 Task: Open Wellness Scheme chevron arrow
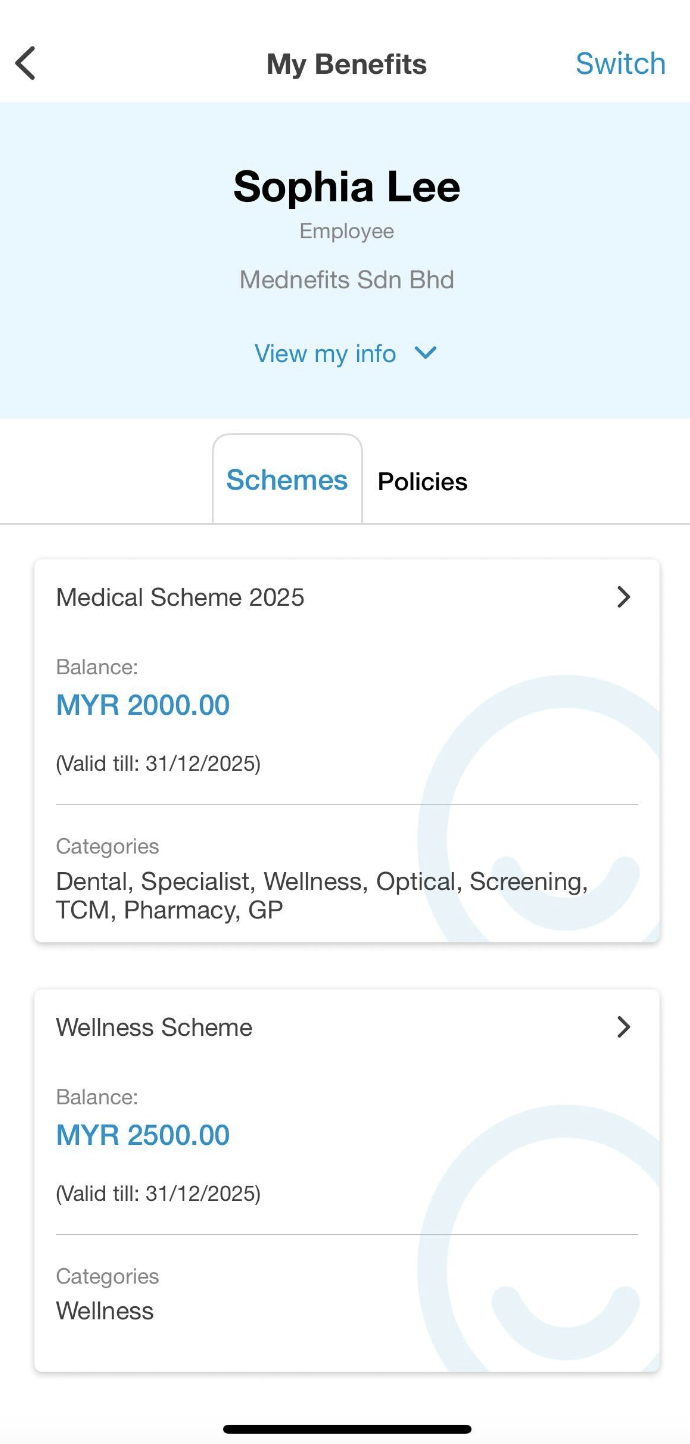(x=624, y=1027)
